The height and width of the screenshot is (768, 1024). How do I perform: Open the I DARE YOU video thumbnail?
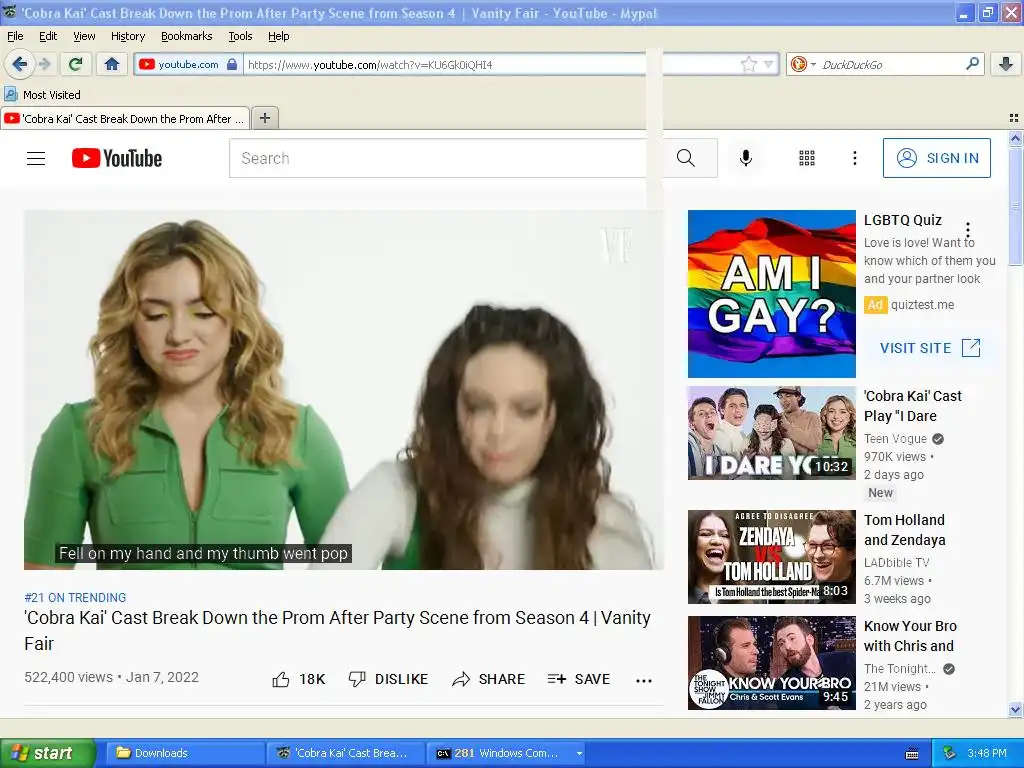(771, 433)
